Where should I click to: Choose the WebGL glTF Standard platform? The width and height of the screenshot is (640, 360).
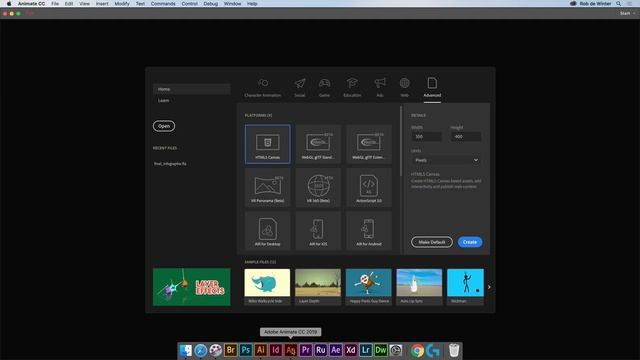(318, 144)
